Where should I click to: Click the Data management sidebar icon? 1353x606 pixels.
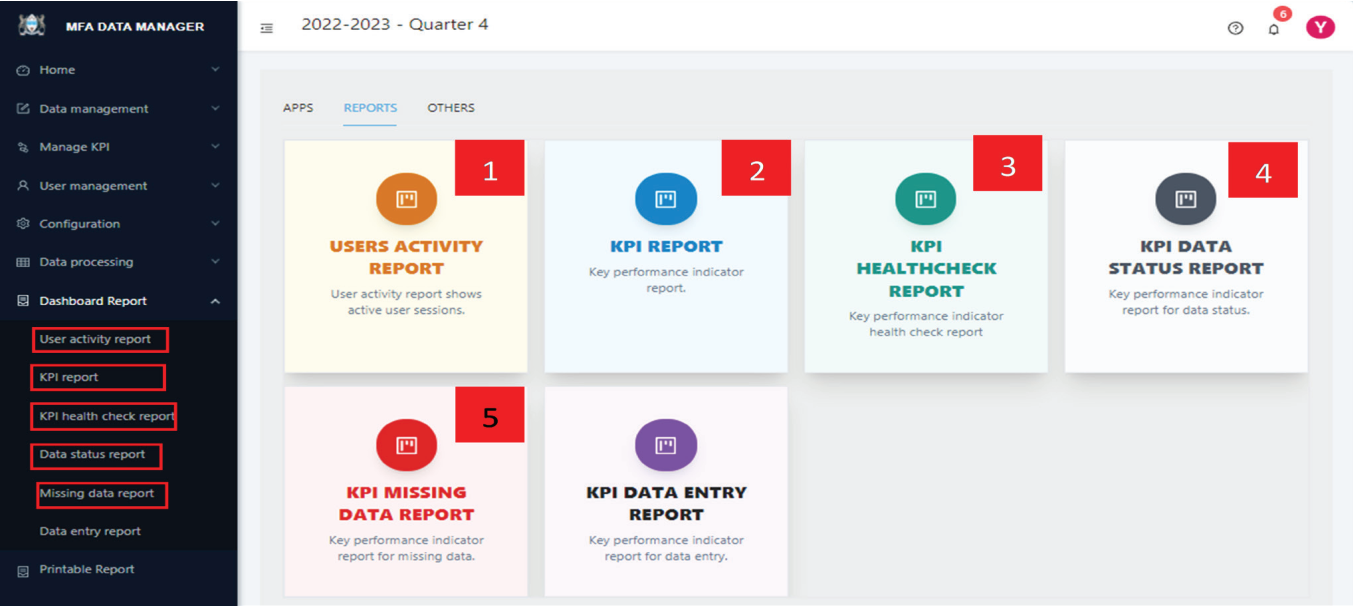point(23,109)
